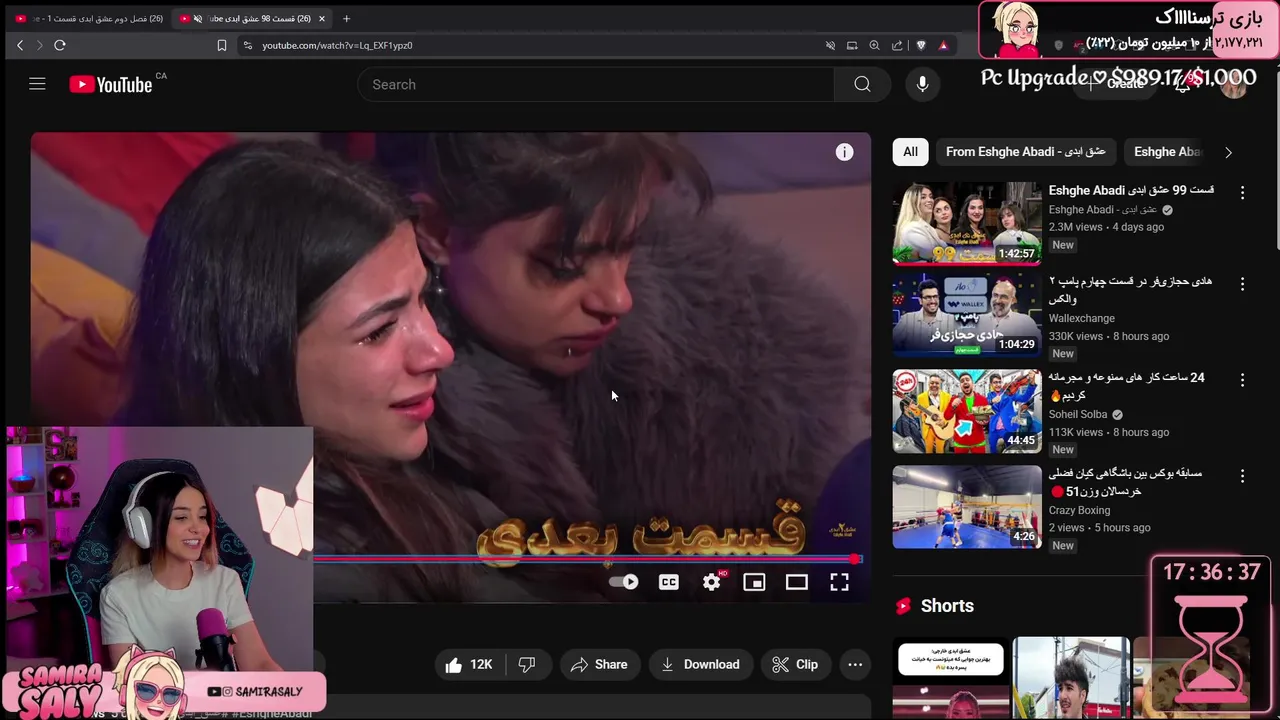This screenshot has width=1280, height=720.
Task: Open the 1:42:57 Eshghe Abadi 99 thumbnail
Action: [x=966, y=224]
